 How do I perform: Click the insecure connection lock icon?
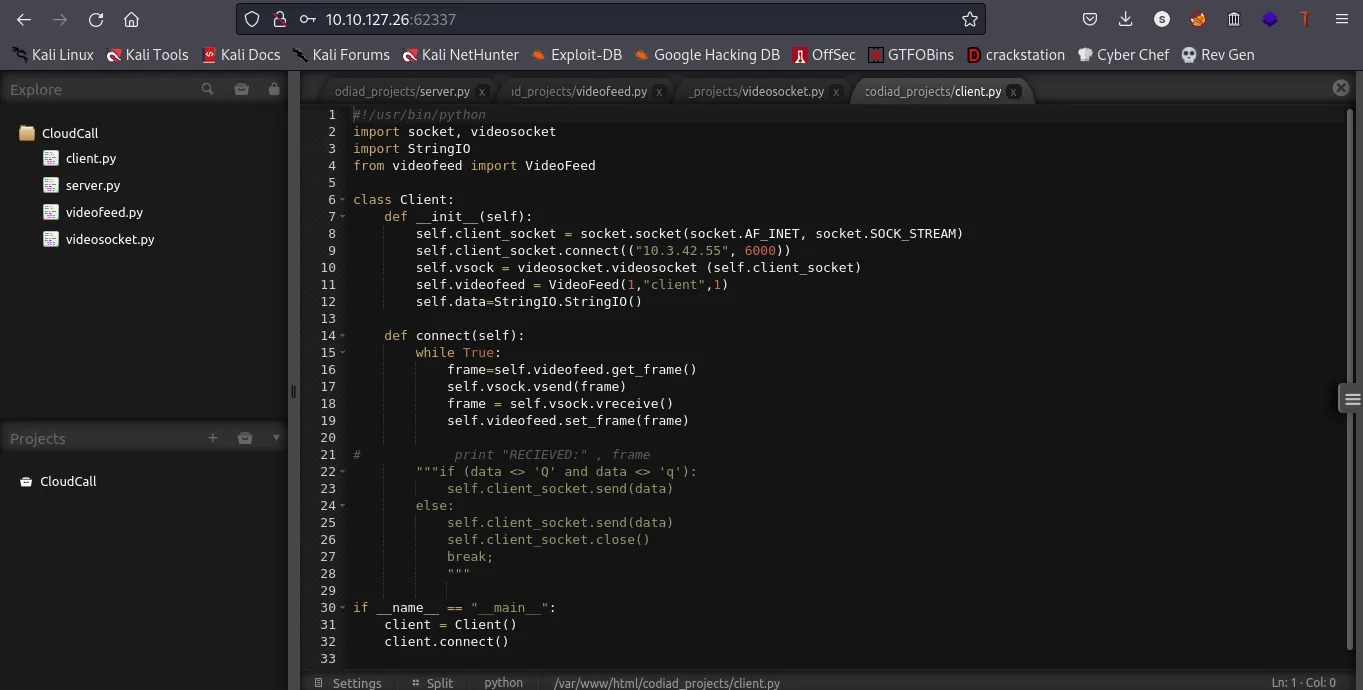(x=279, y=19)
